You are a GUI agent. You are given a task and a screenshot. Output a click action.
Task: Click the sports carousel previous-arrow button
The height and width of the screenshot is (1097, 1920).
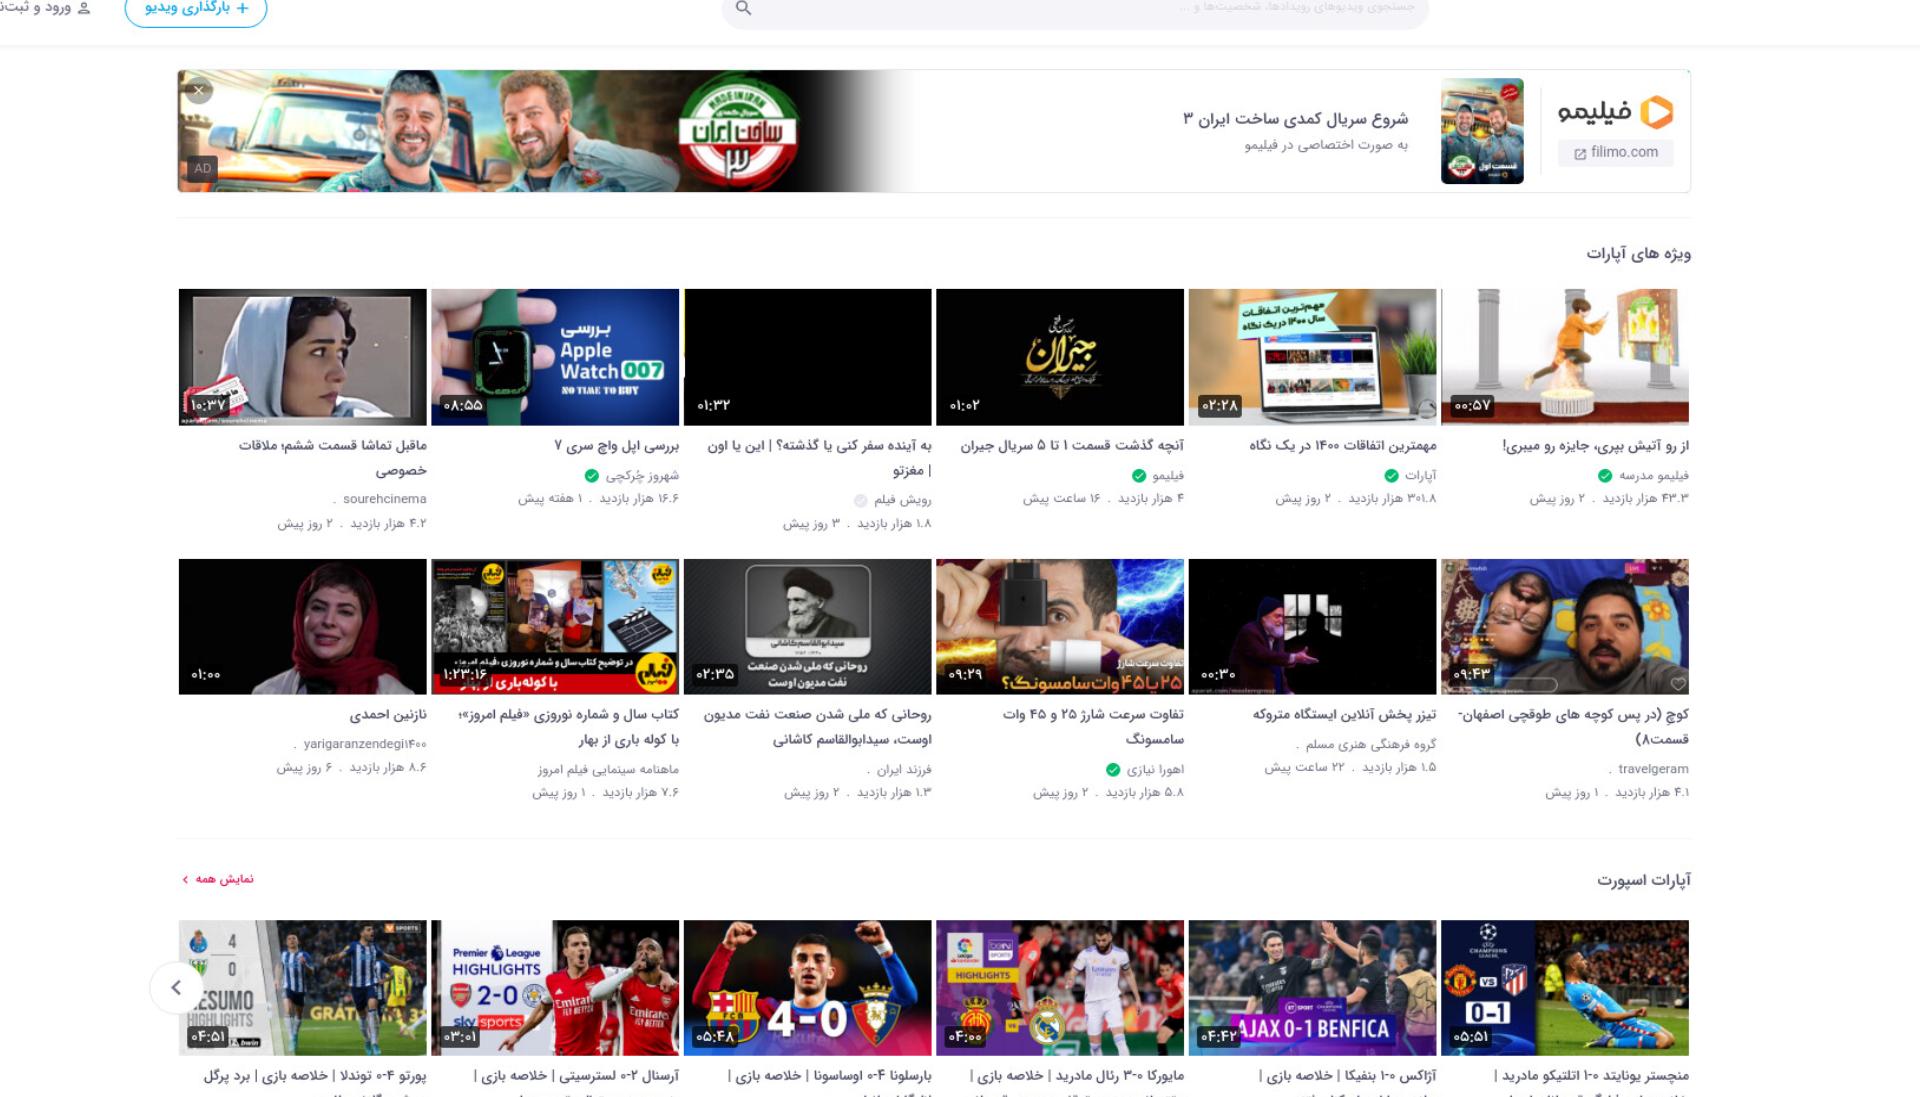(176, 988)
